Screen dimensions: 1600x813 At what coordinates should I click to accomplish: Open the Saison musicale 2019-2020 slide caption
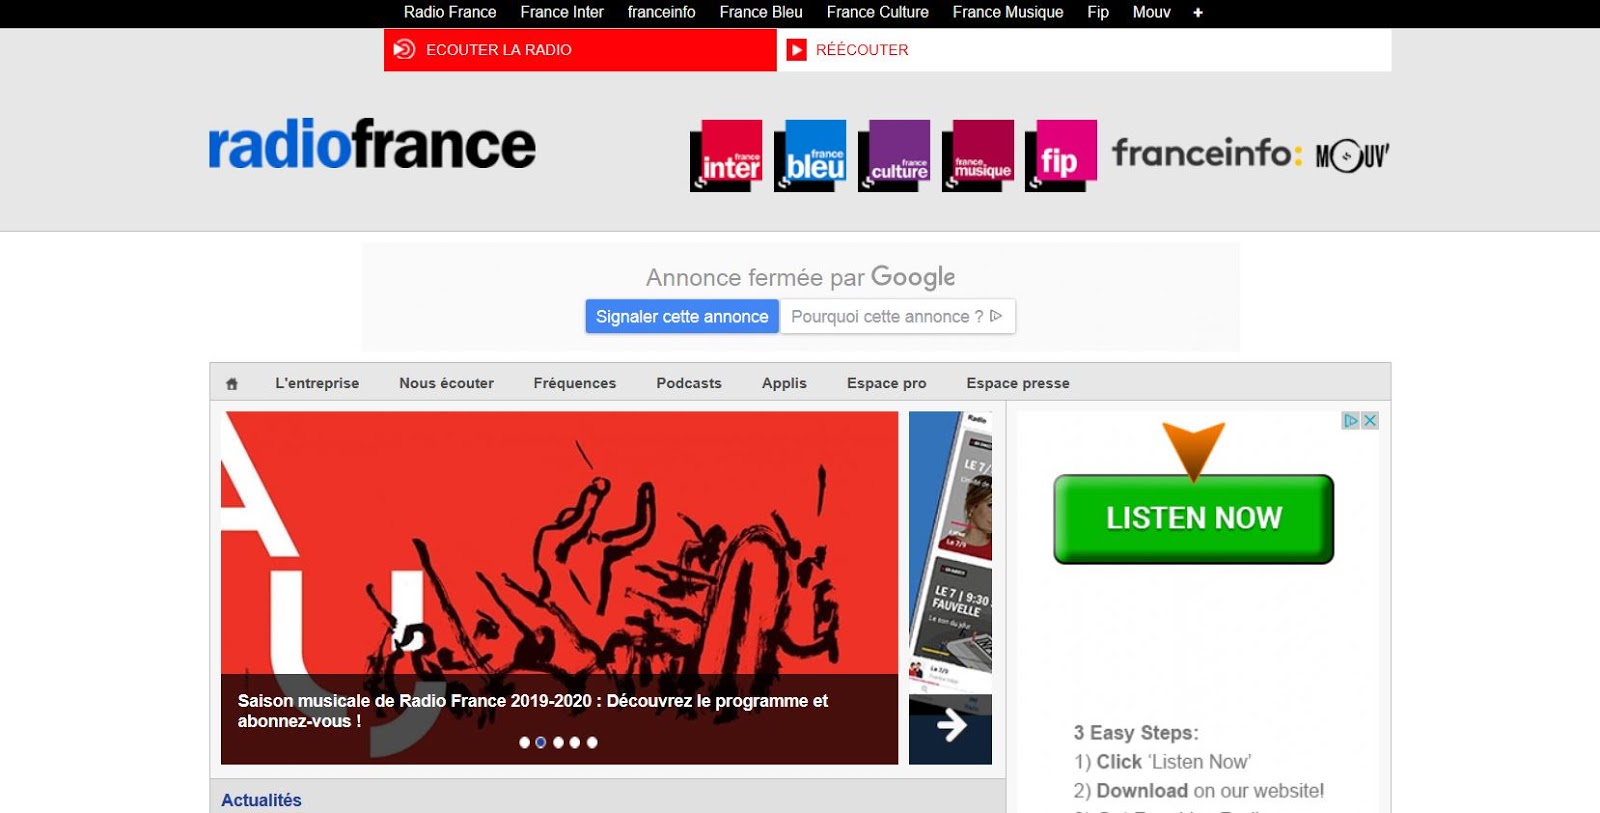coord(533,711)
